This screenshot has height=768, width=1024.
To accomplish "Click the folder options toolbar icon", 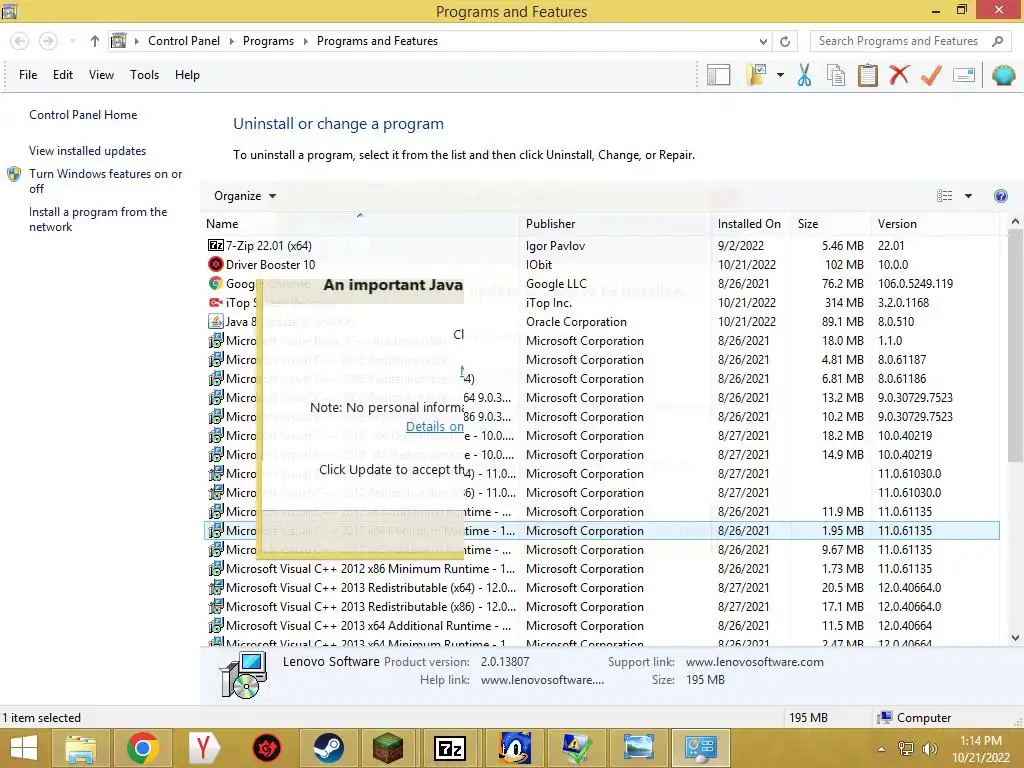I will click(756, 75).
